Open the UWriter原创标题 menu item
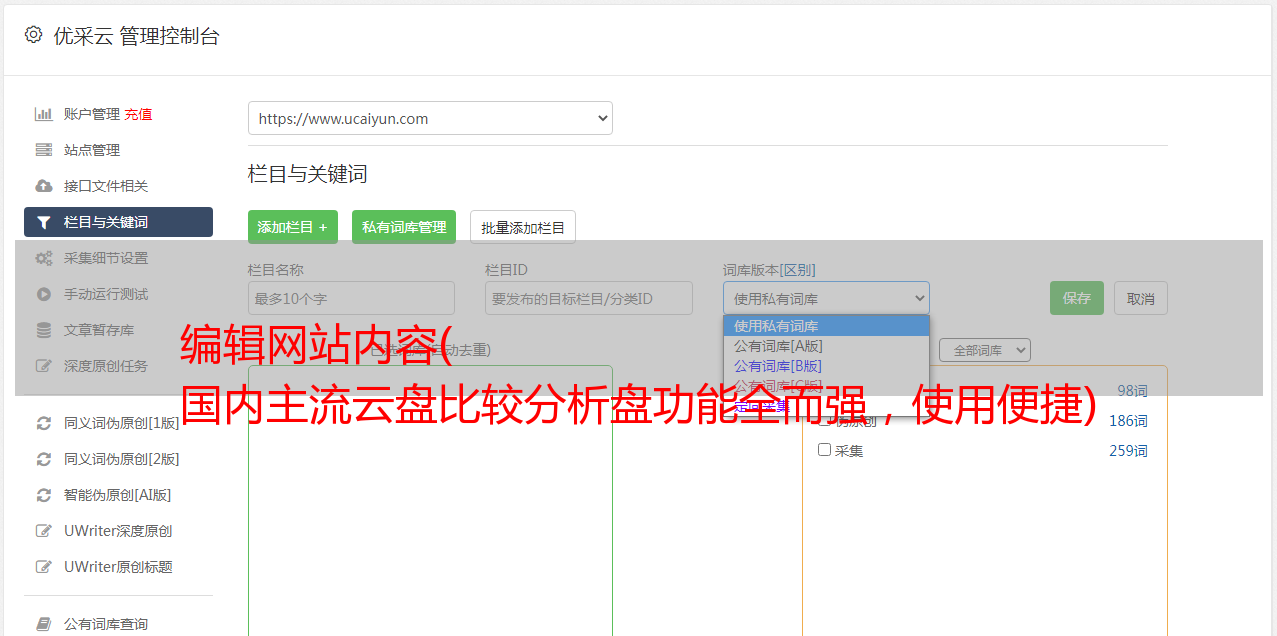 tap(118, 567)
